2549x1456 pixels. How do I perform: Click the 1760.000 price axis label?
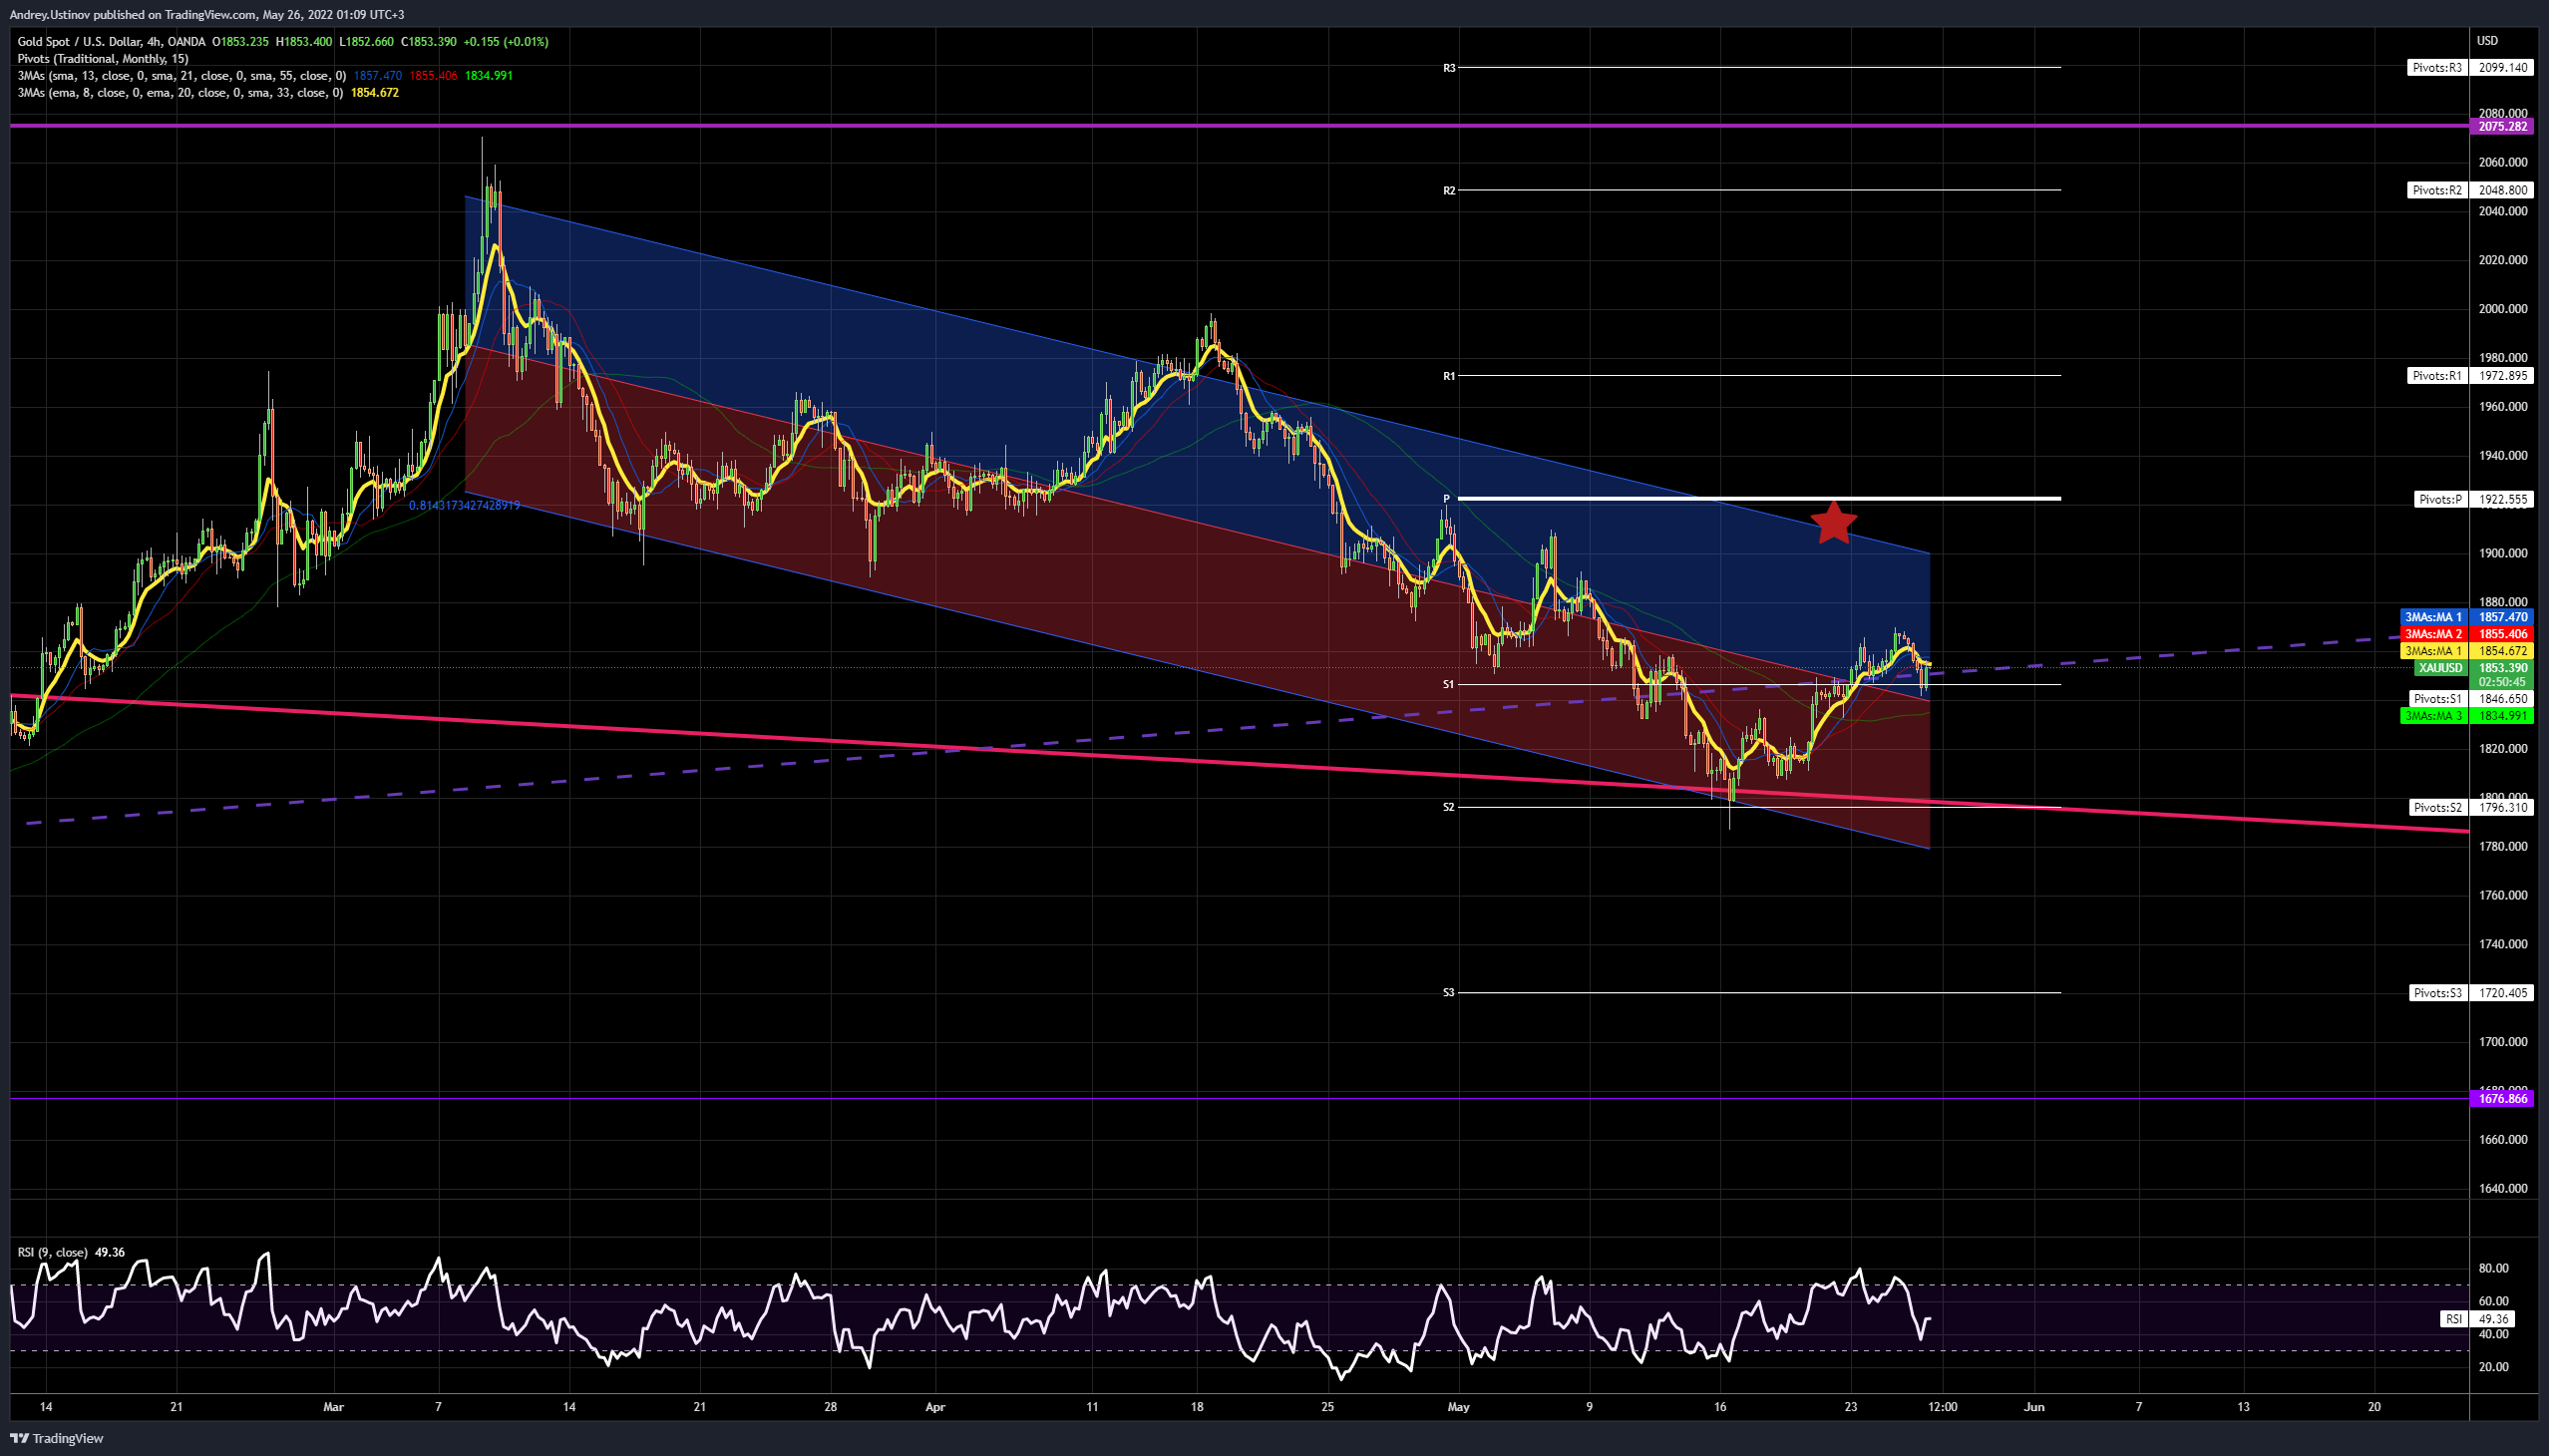pos(2502,895)
